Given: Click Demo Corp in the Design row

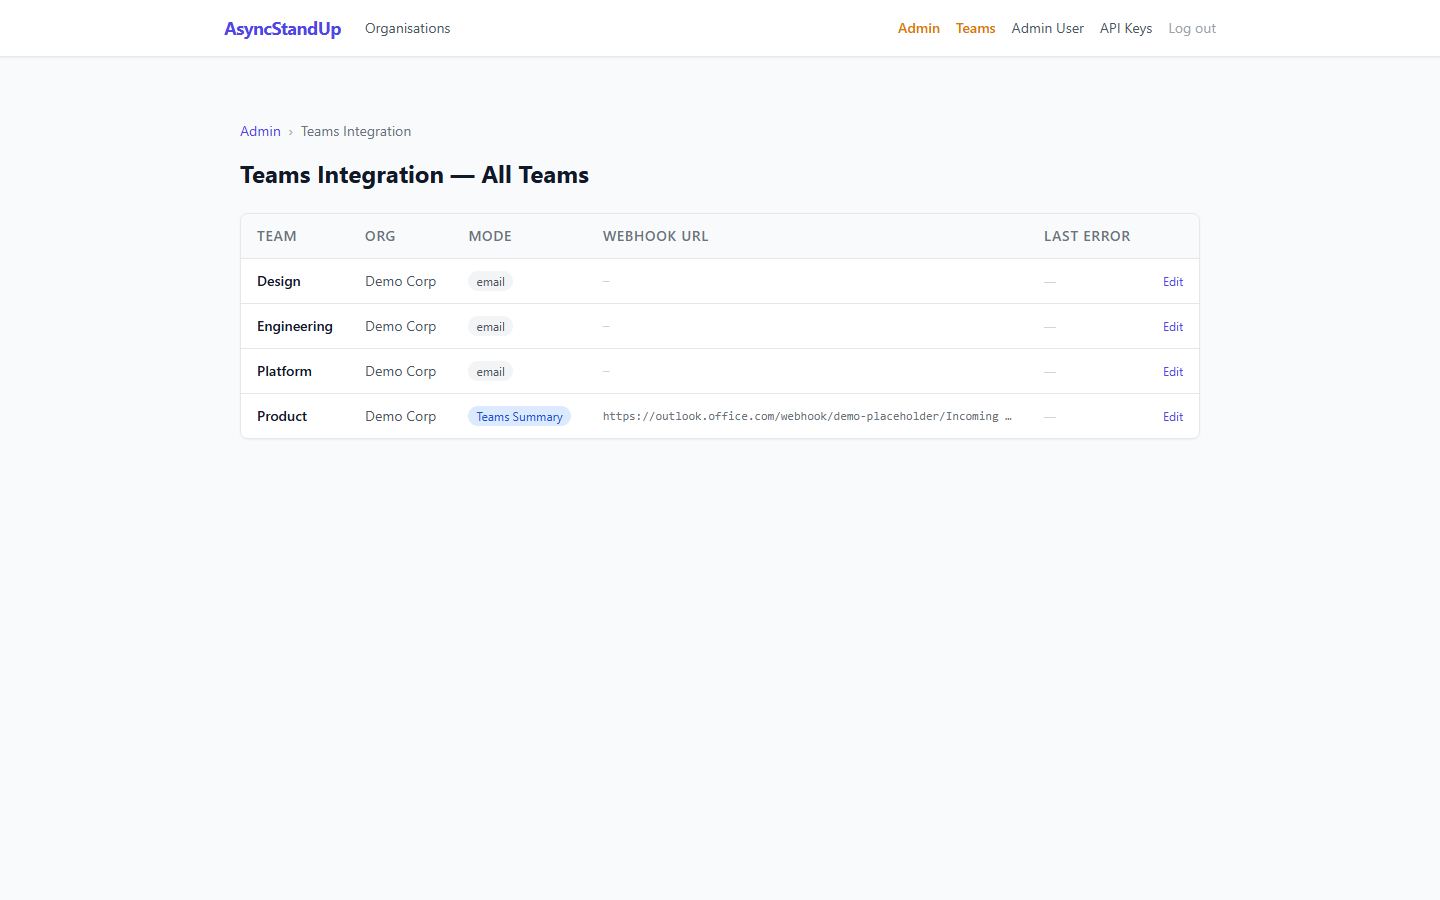Looking at the screenshot, I should coord(400,282).
